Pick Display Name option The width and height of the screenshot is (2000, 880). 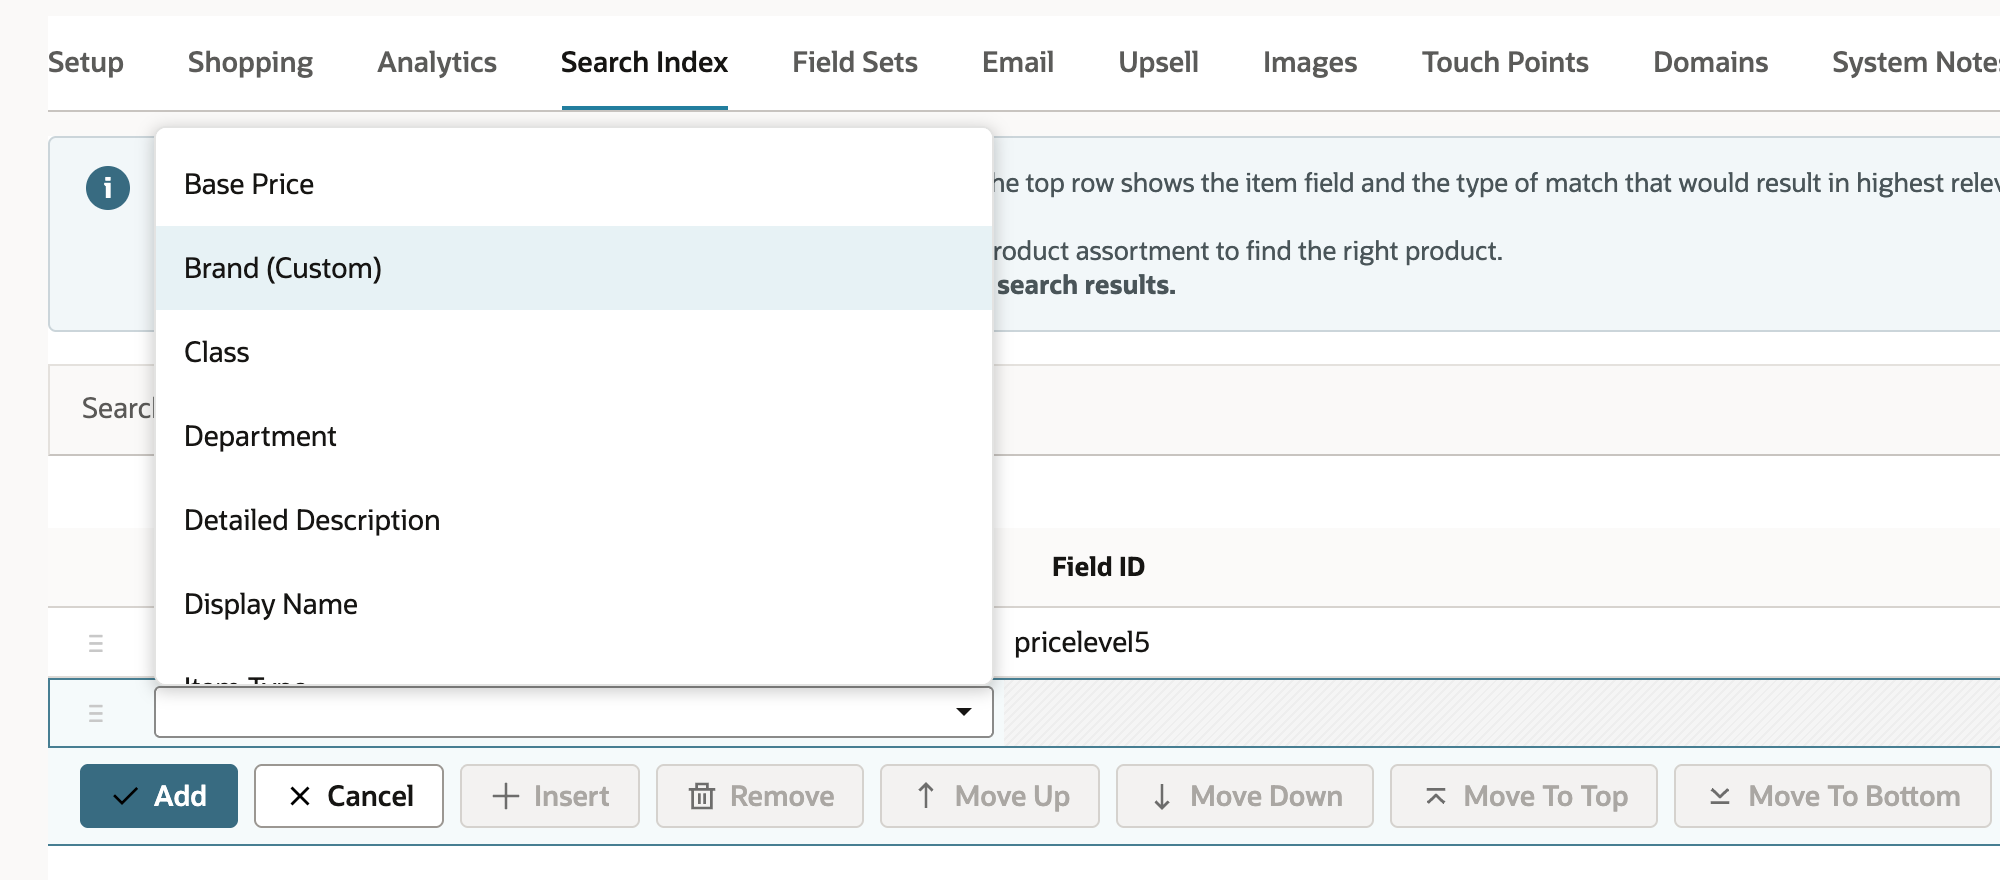(574, 604)
